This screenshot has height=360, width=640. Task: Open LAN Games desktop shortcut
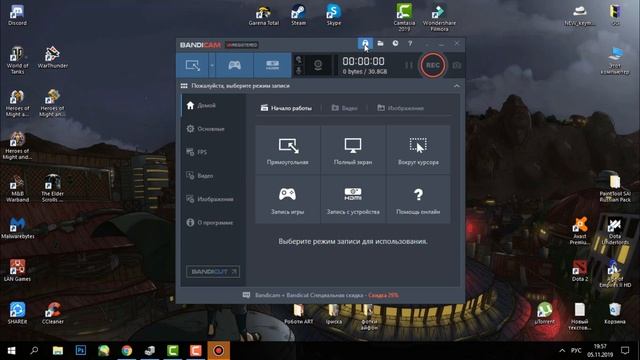(17, 271)
